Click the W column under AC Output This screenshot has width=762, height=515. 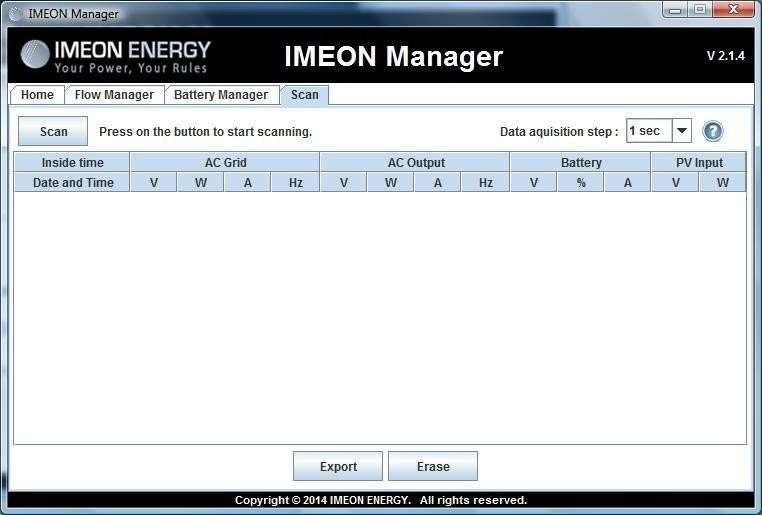click(x=391, y=183)
